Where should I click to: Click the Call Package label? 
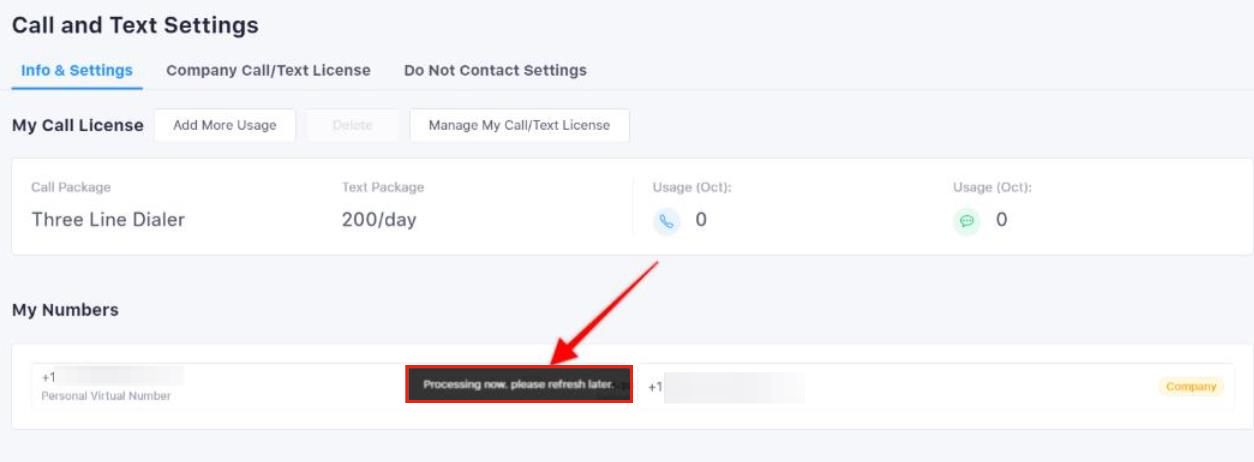click(71, 187)
